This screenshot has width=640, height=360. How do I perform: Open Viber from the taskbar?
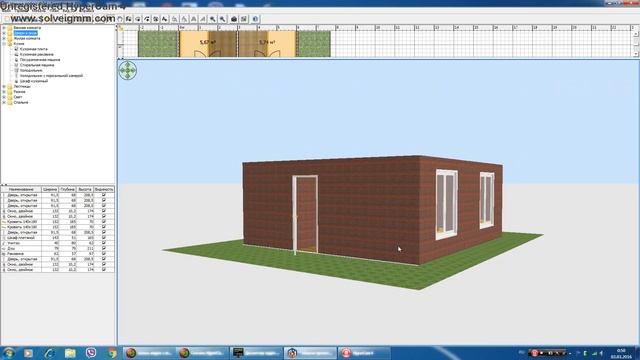[91, 353]
